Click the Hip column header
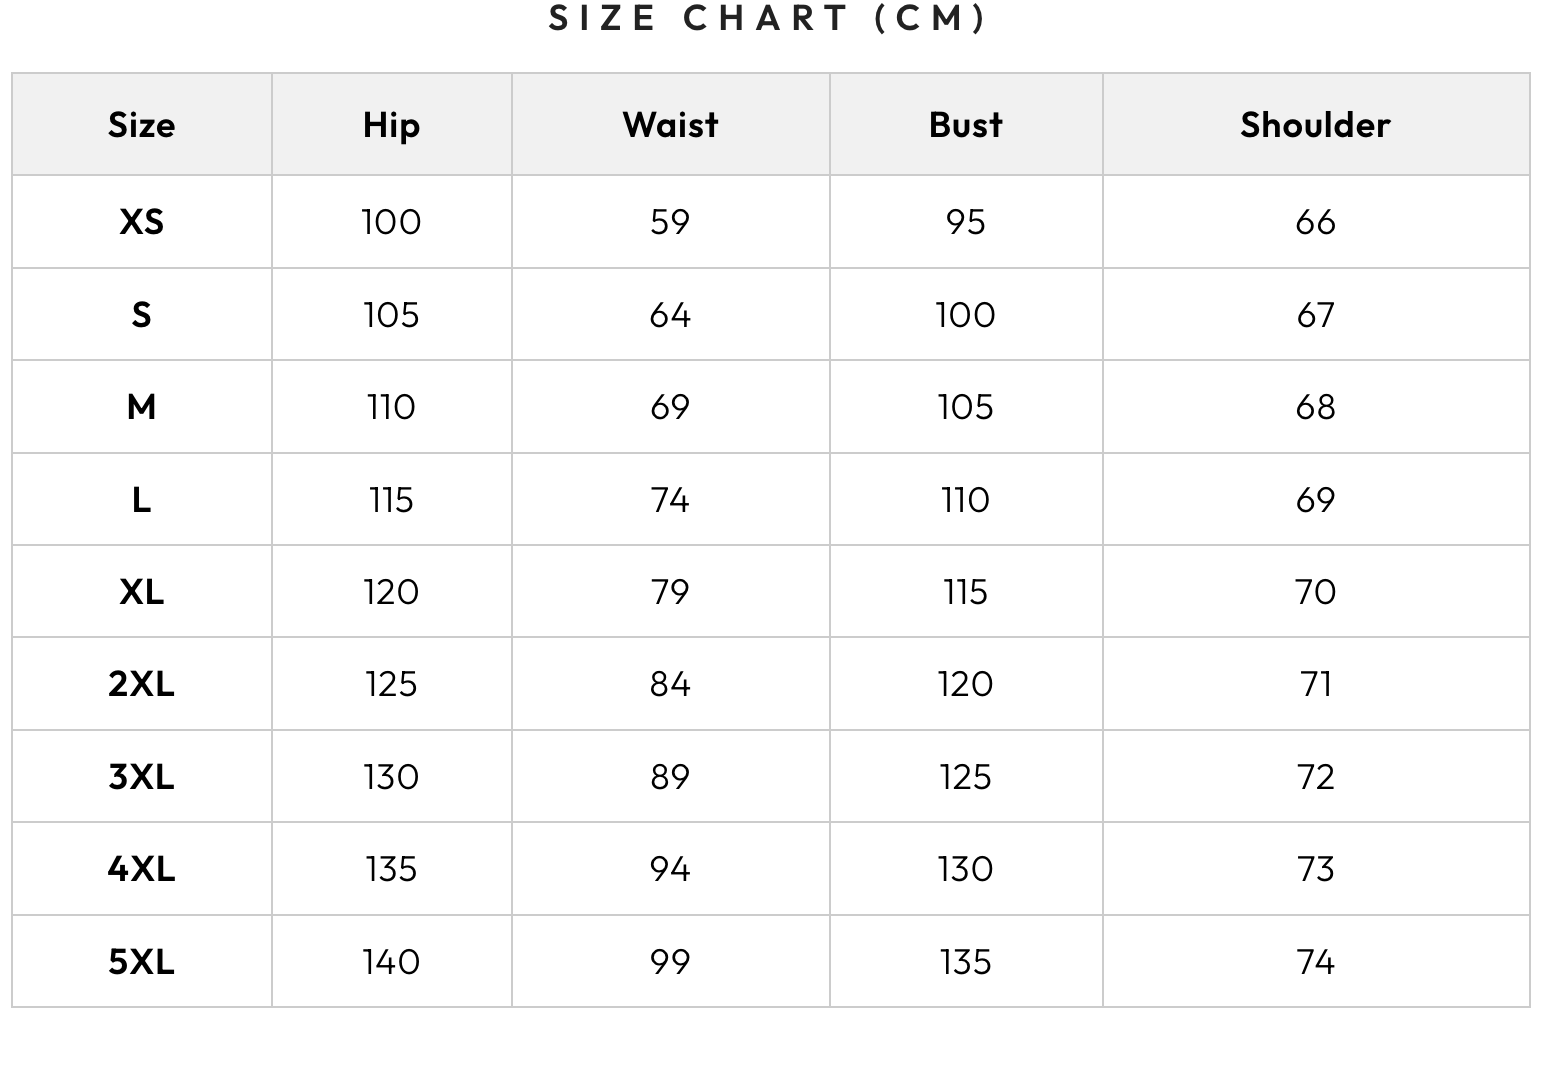 pyautogui.click(x=391, y=125)
